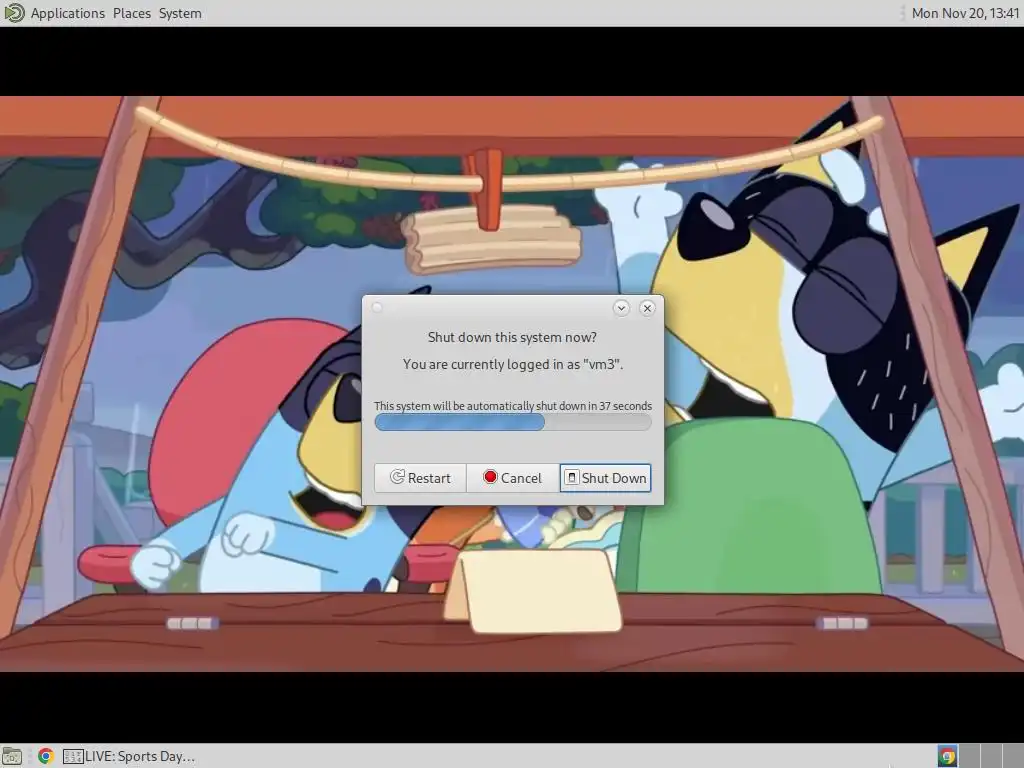
Task: Click the 'logged in as "vm3"' message
Action: pyautogui.click(x=513, y=364)
